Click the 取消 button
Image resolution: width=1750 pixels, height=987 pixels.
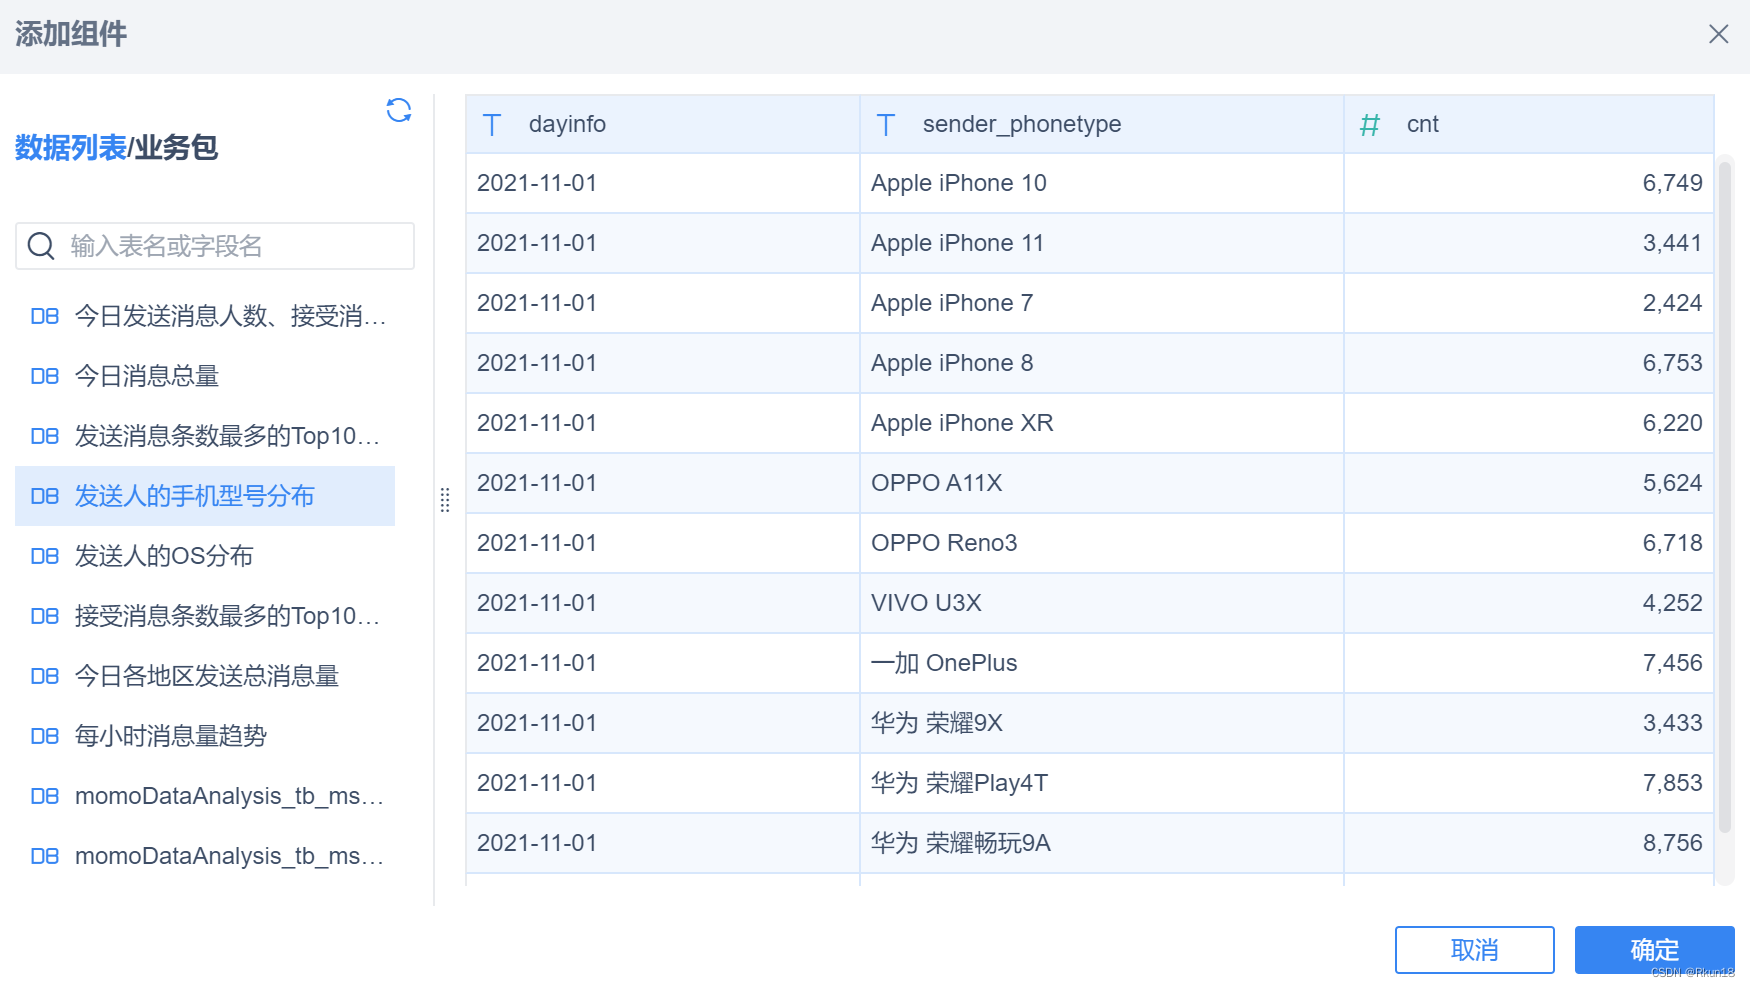pyautogui.click(x=1474, y=950)
